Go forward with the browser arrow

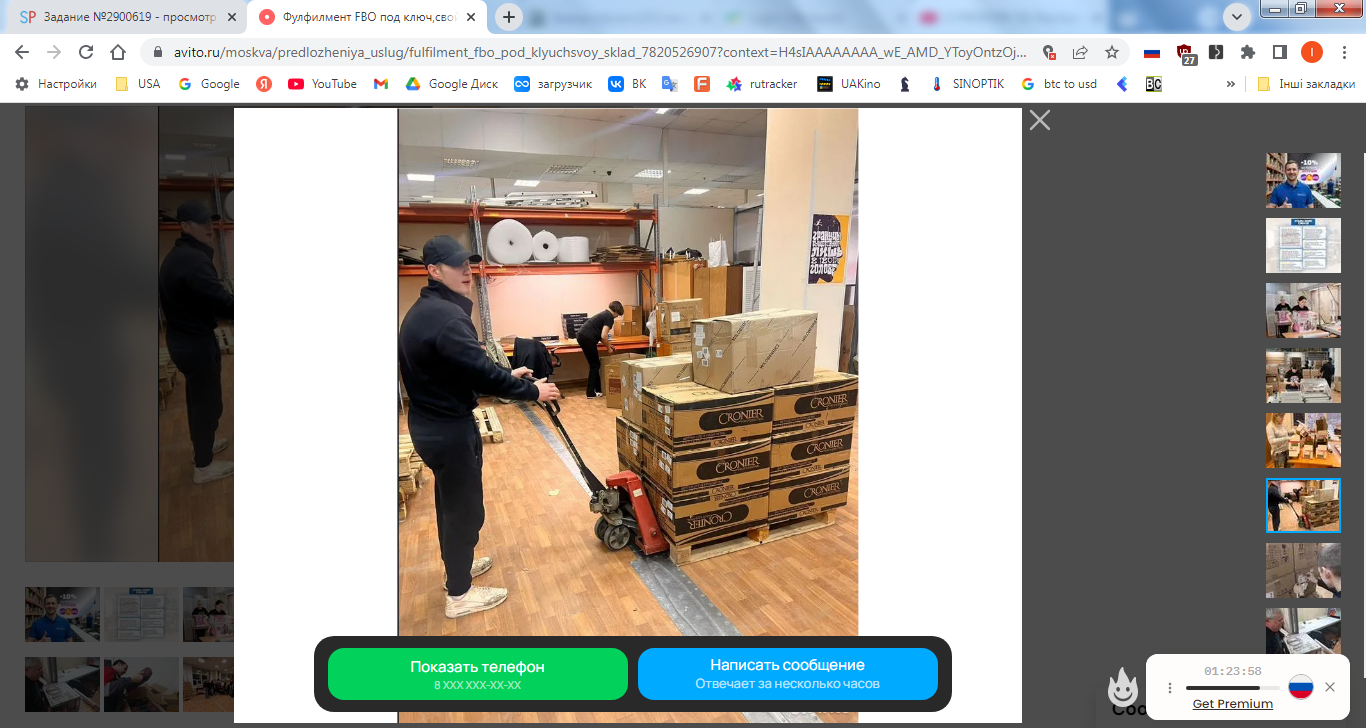point(54,52)
